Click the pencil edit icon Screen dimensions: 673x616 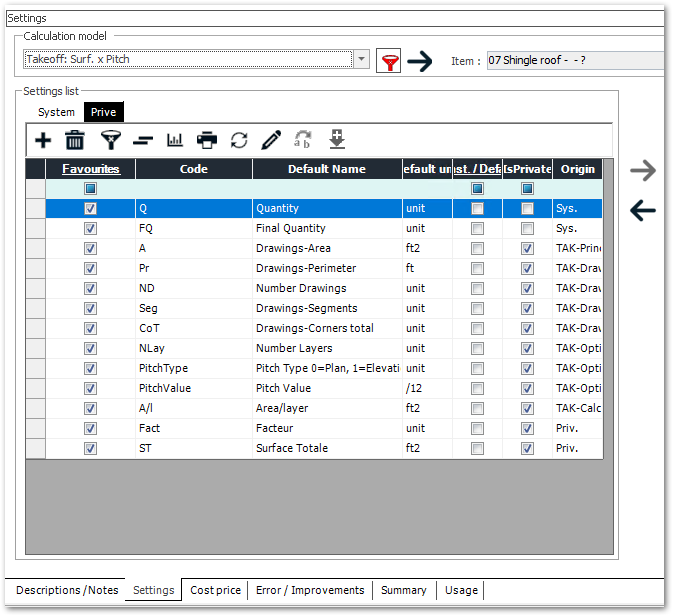coord(271,140)
